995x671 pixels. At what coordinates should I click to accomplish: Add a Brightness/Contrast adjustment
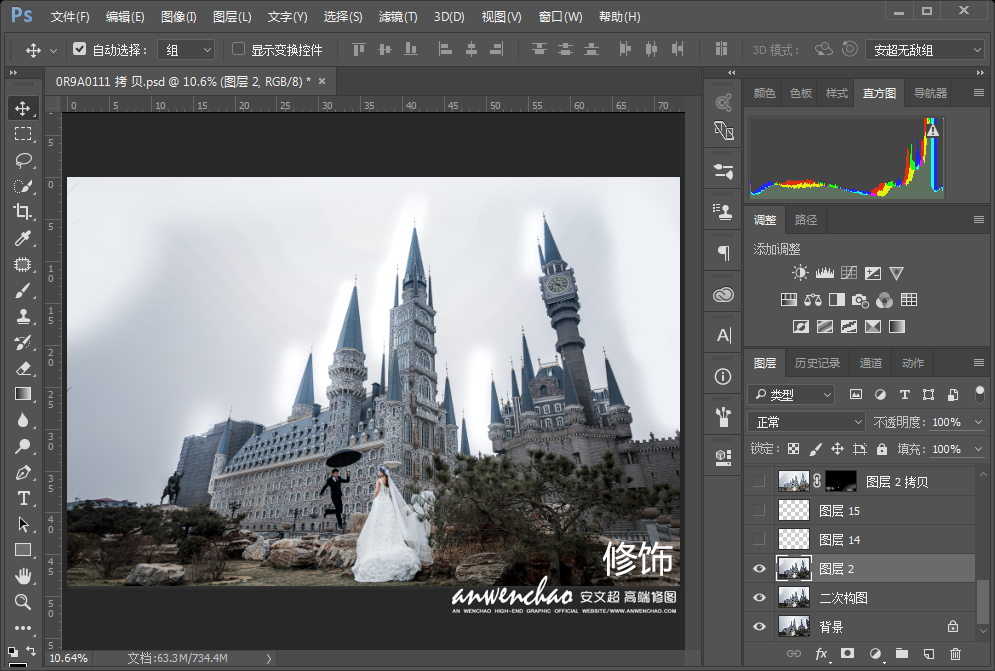click(x=800, y=273)
